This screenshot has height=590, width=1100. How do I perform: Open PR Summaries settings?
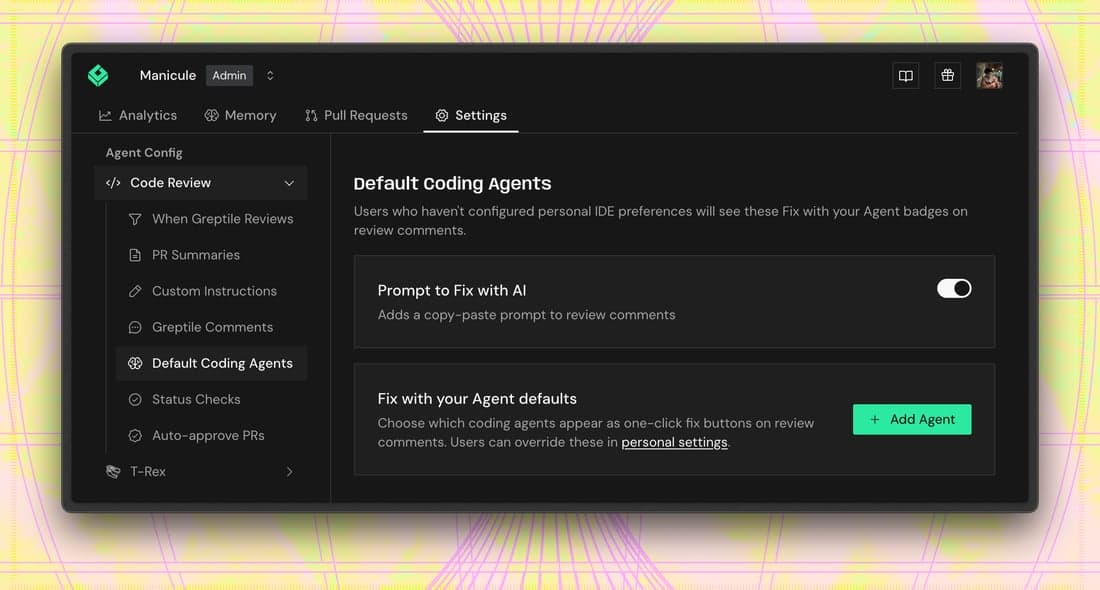click(211, 255)
